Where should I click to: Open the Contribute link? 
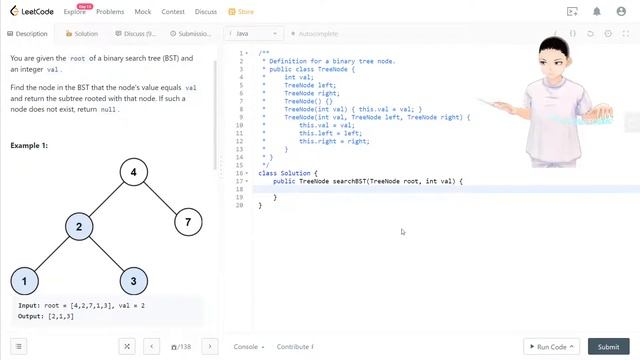coord(295,347)
